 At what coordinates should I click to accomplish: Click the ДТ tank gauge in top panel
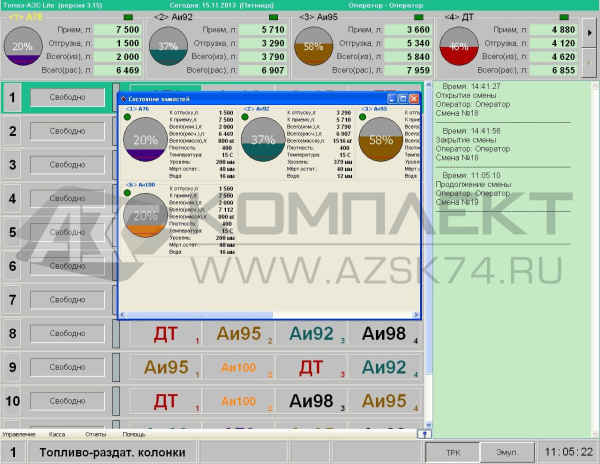click(x=459, y=47)
